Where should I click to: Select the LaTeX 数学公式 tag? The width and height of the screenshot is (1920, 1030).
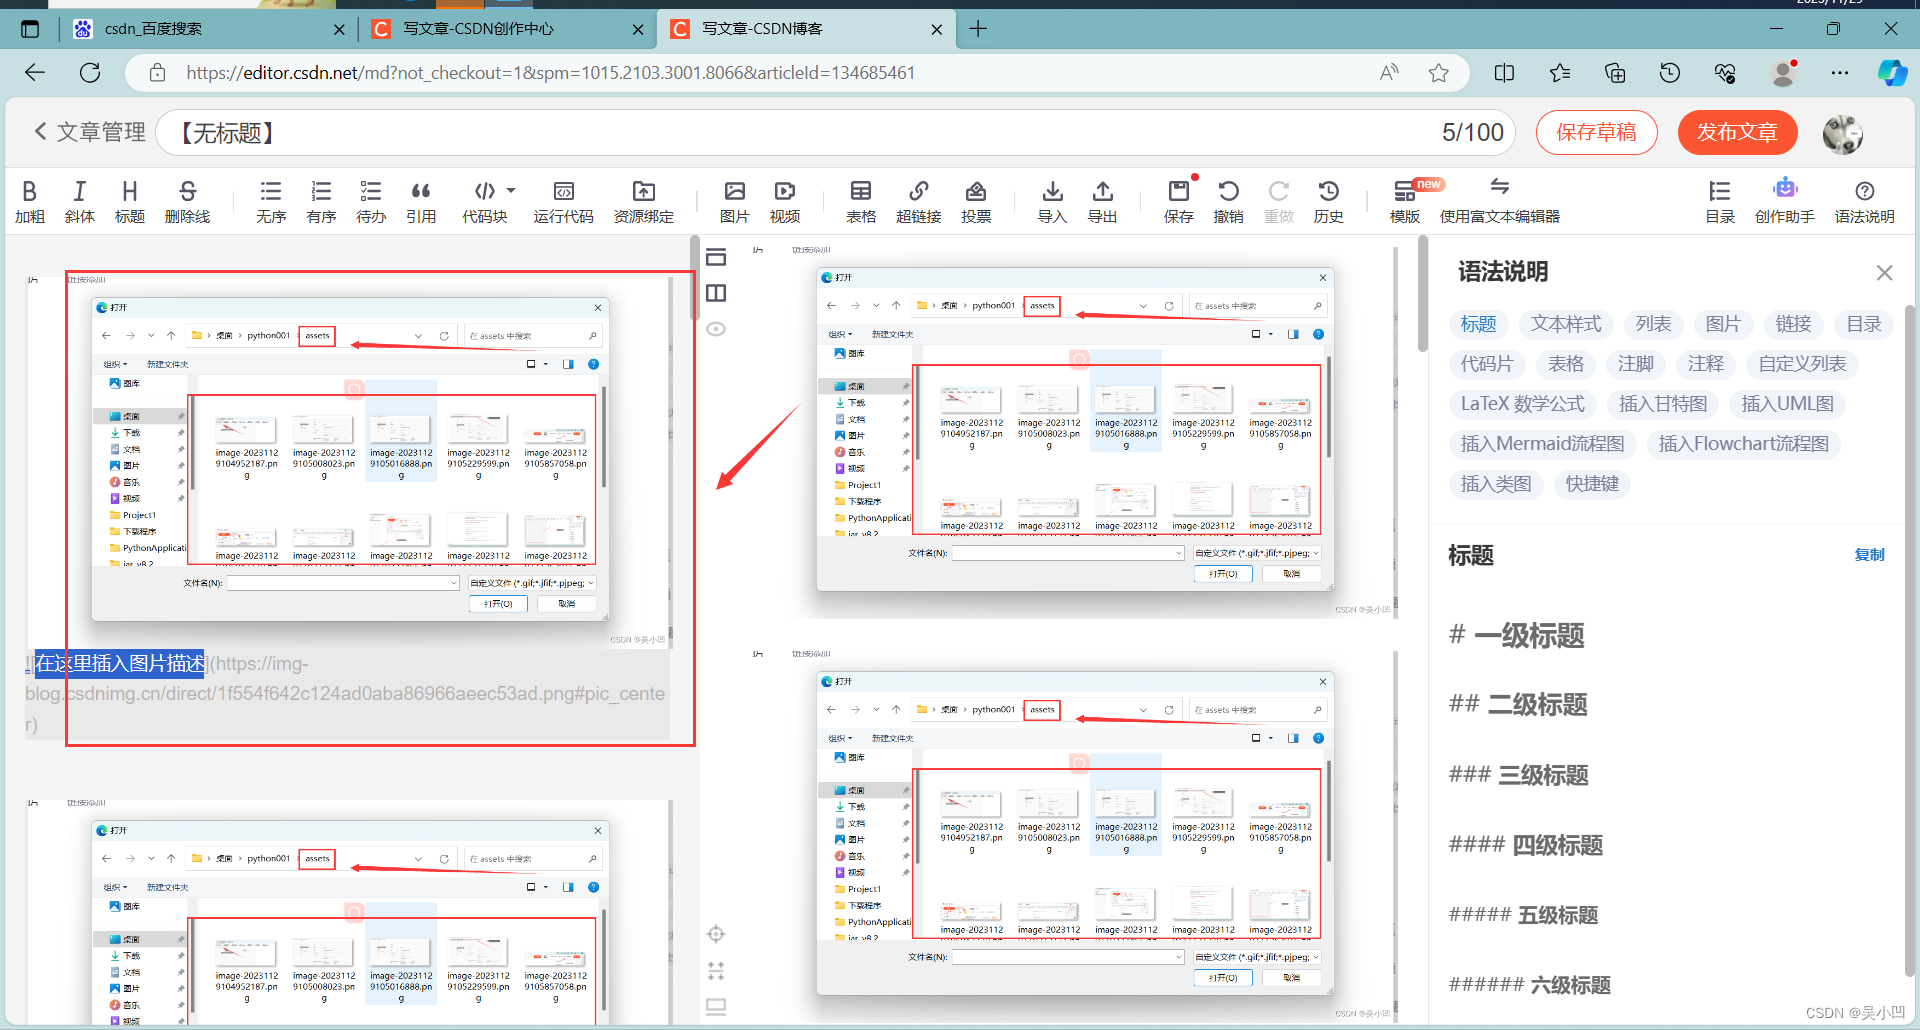tap(1522, 404)
